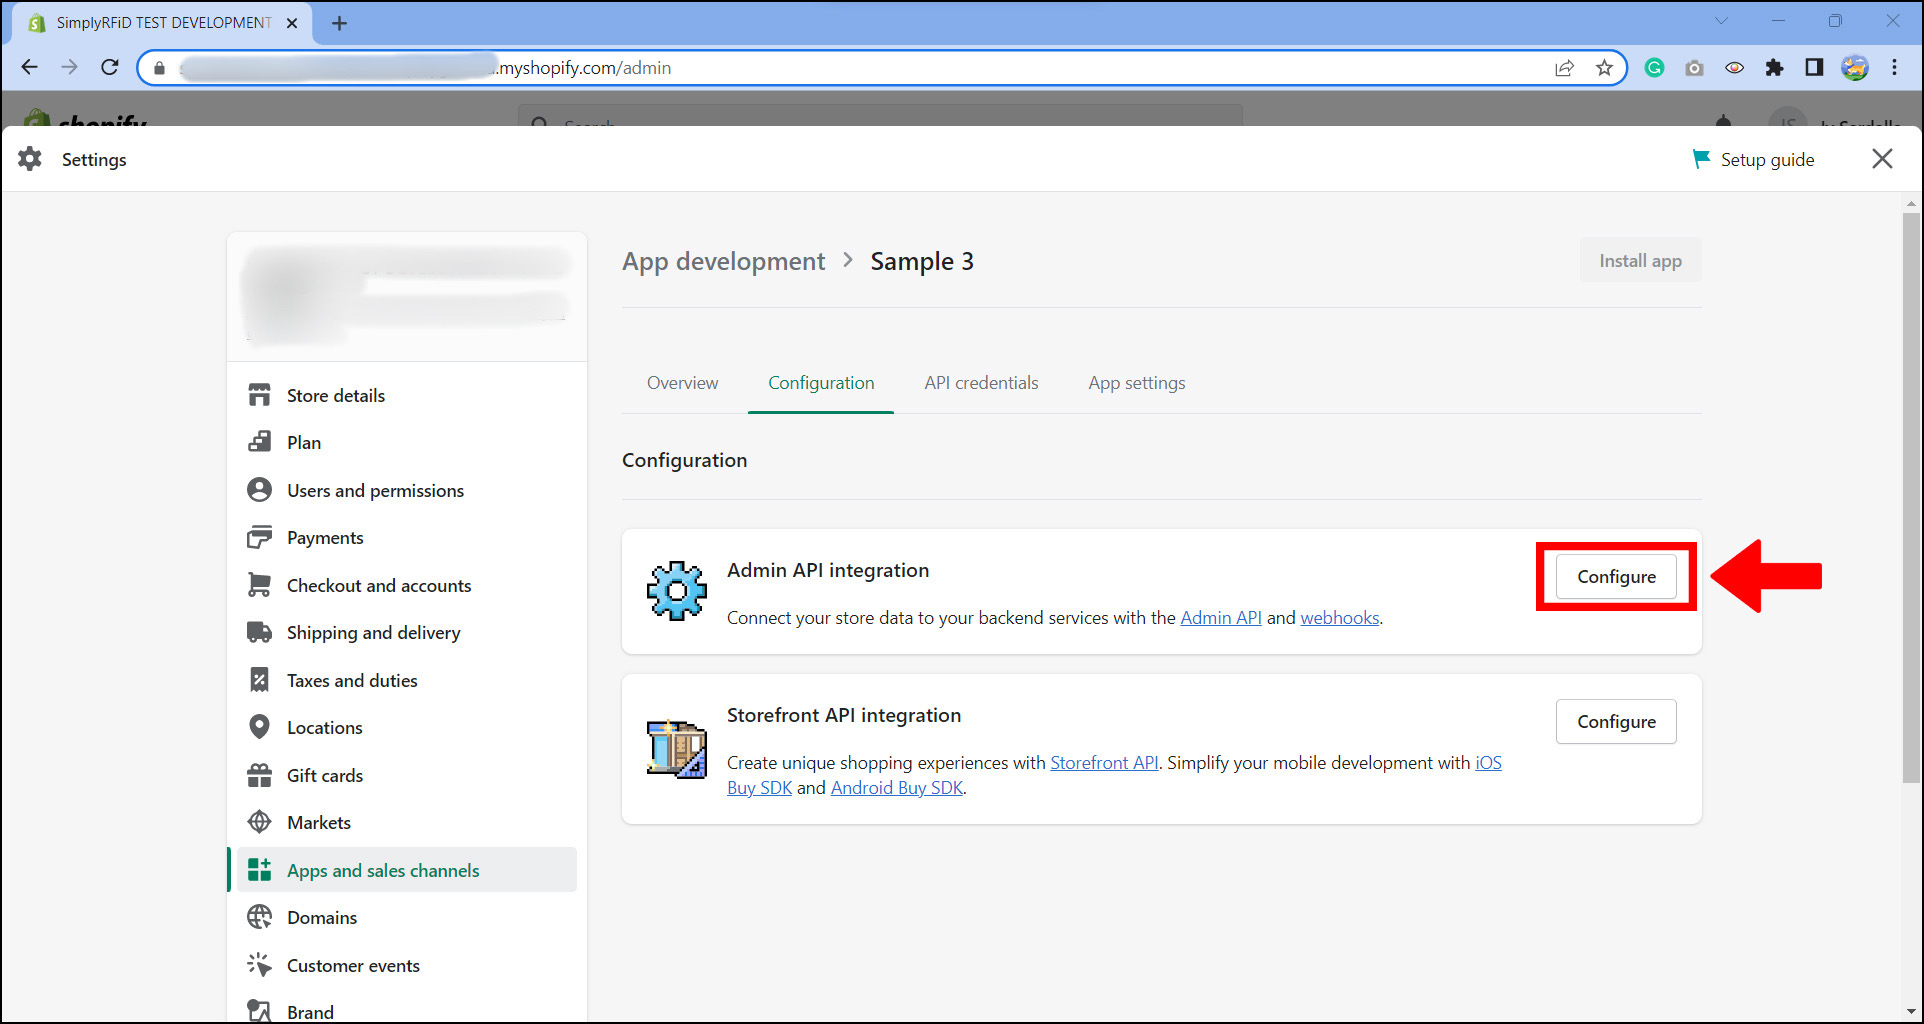Click the Payments card icon
The width and height of the screenshot is (1924, 1024).
pyautogui.click(x=259, y=537)
